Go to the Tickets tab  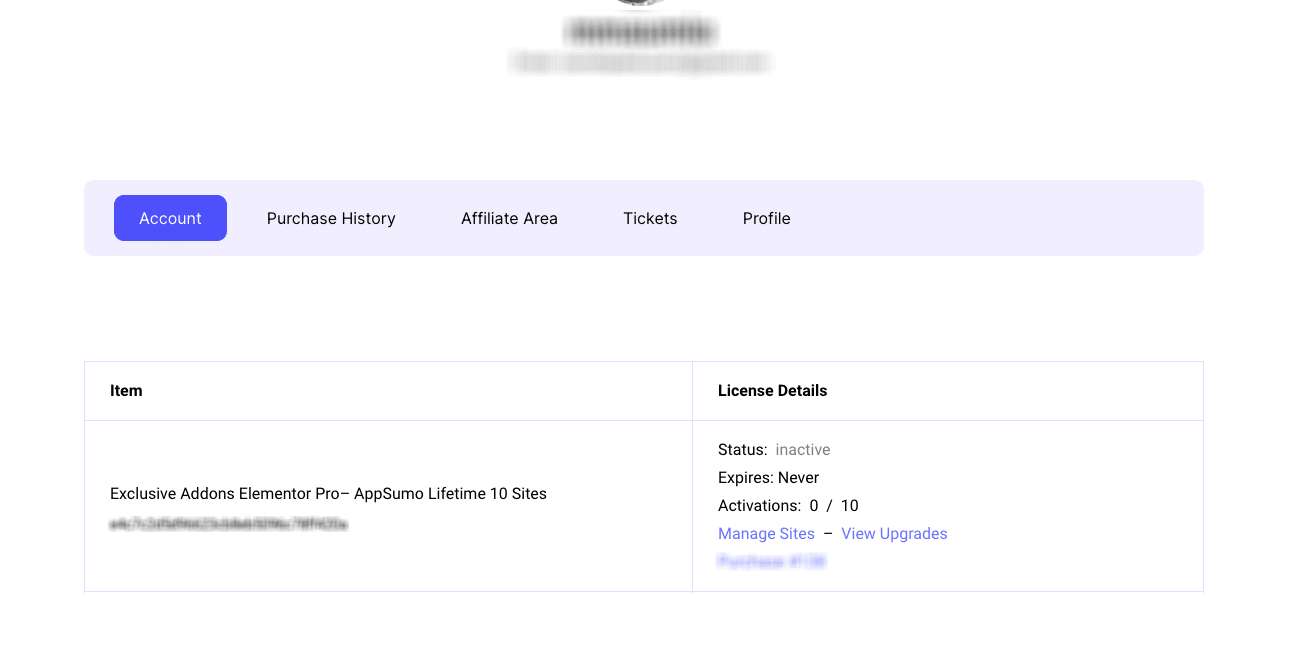click(650, 218)
